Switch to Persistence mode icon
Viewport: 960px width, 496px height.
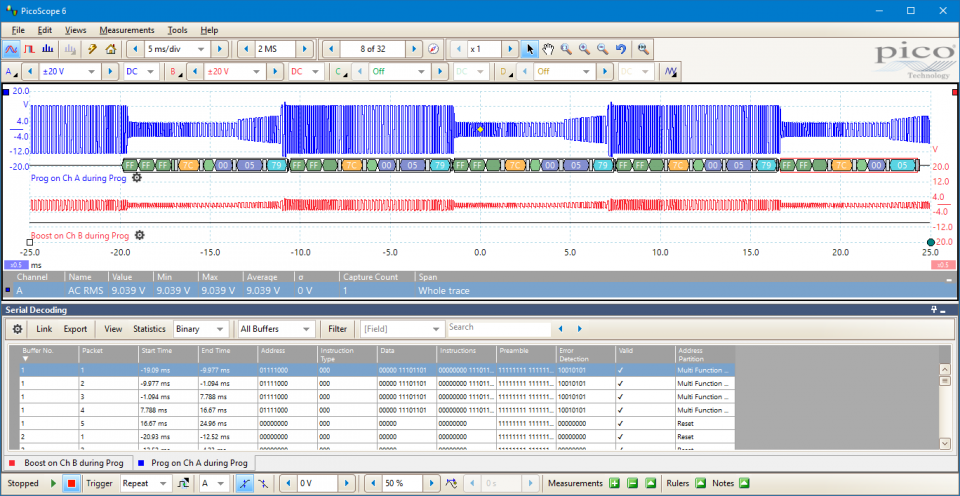click(29, 49)
